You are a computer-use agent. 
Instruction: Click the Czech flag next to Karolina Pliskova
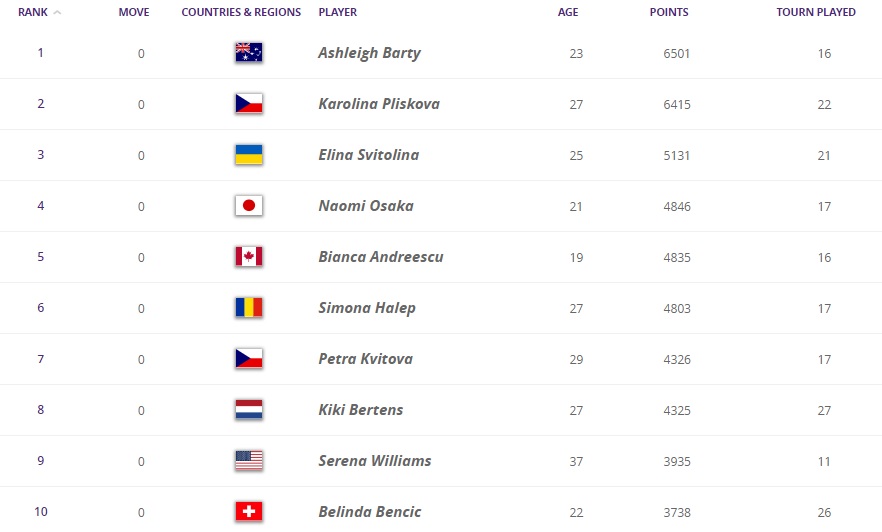249,103
